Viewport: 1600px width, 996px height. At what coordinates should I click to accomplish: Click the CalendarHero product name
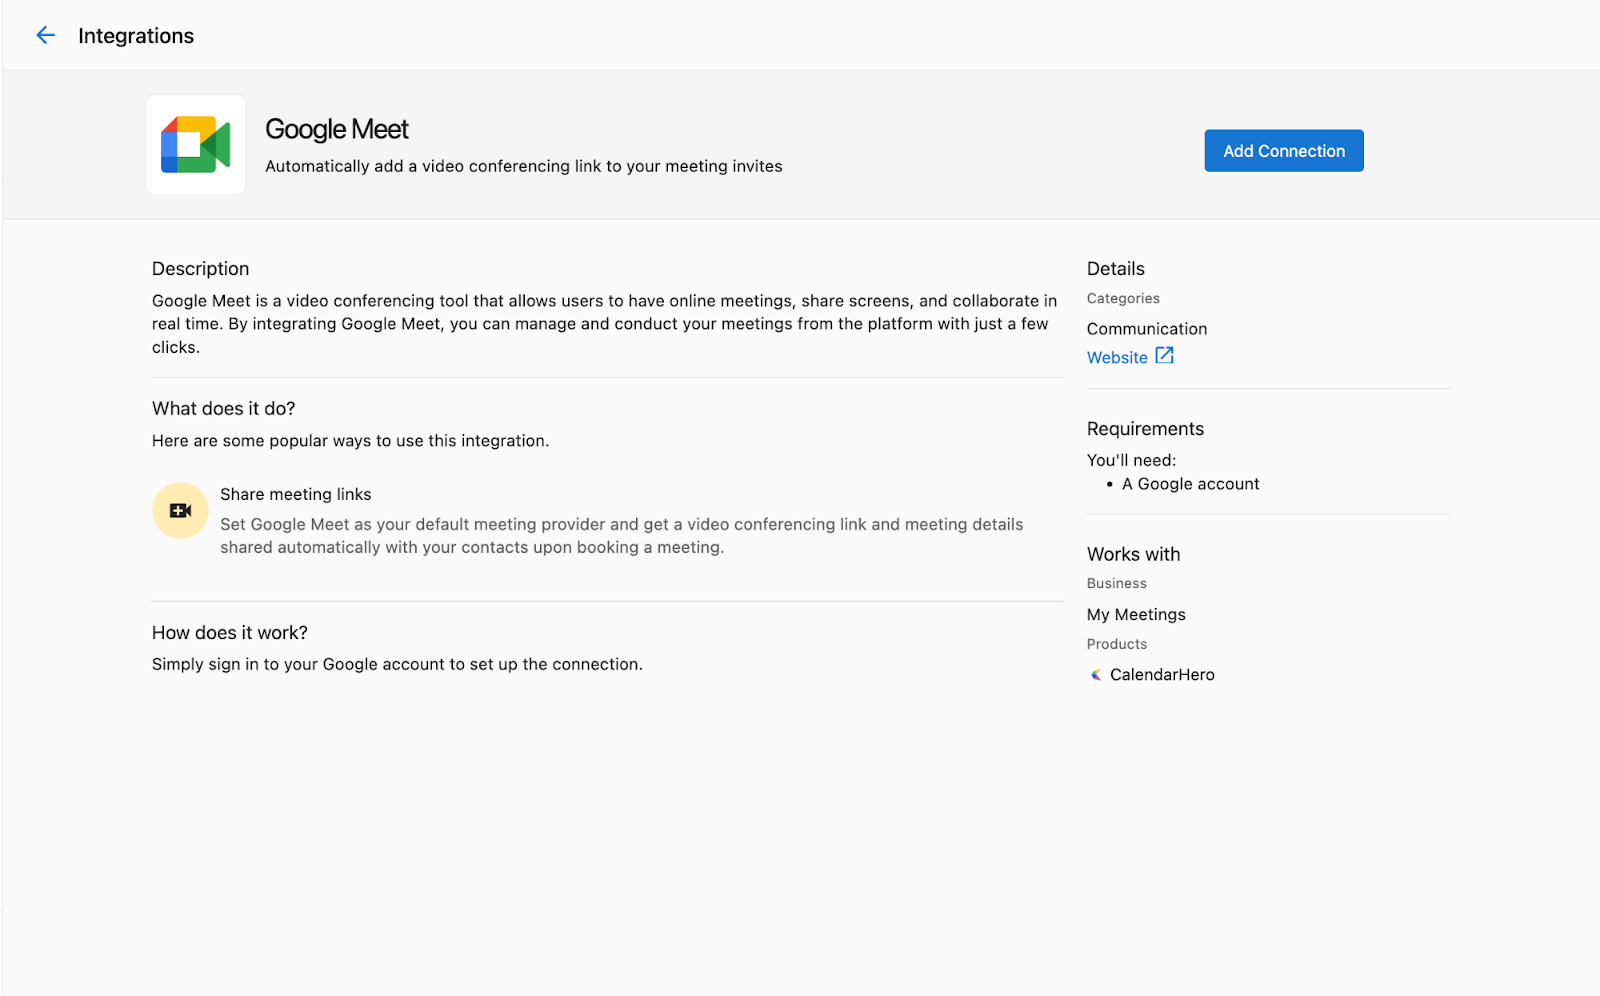click(x=1162, y=675)
